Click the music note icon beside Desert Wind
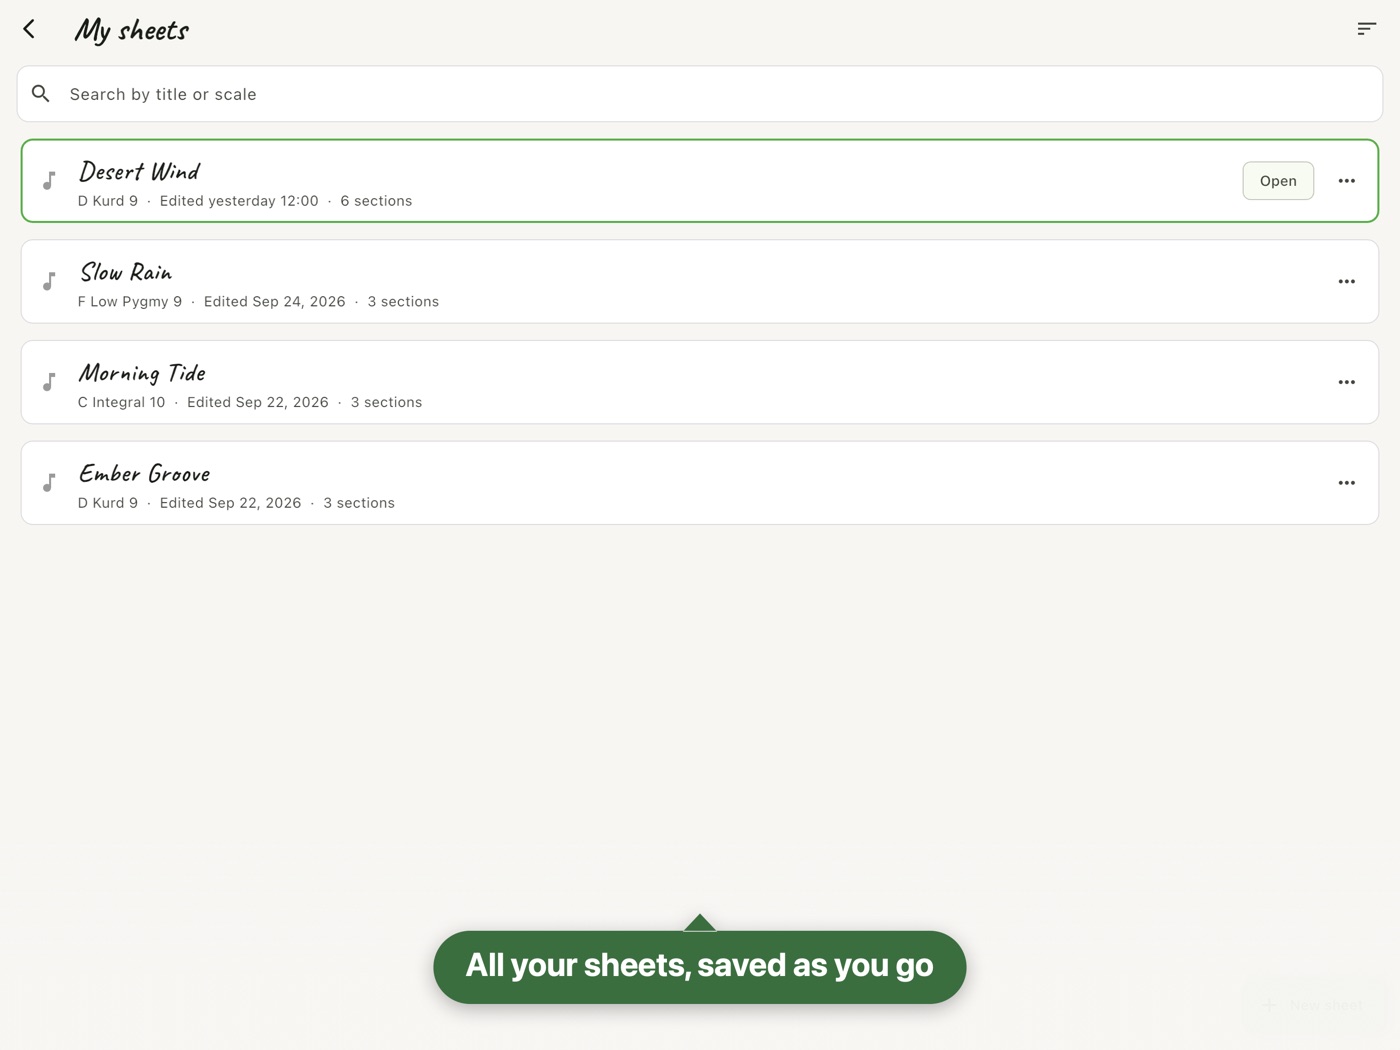1400x1050 pixels. [x=49, y=181]
